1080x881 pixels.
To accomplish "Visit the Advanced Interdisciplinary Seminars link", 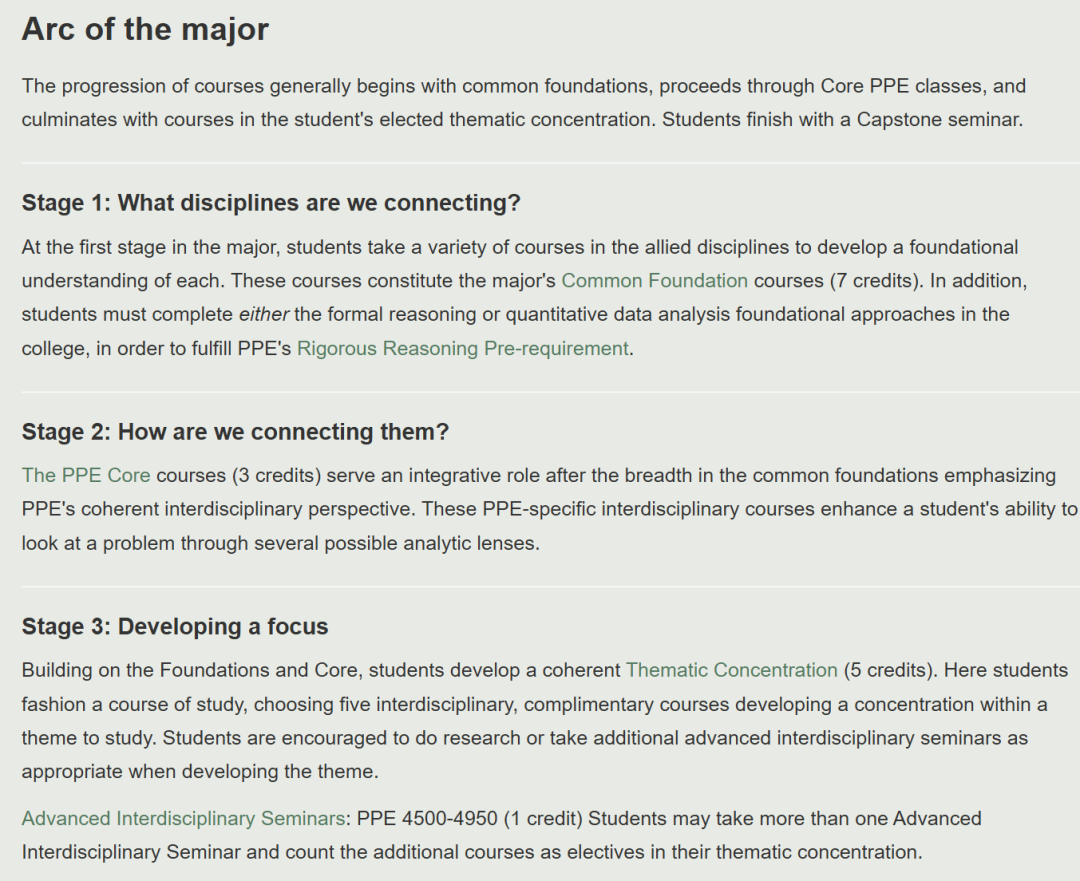I will point(183,818).
